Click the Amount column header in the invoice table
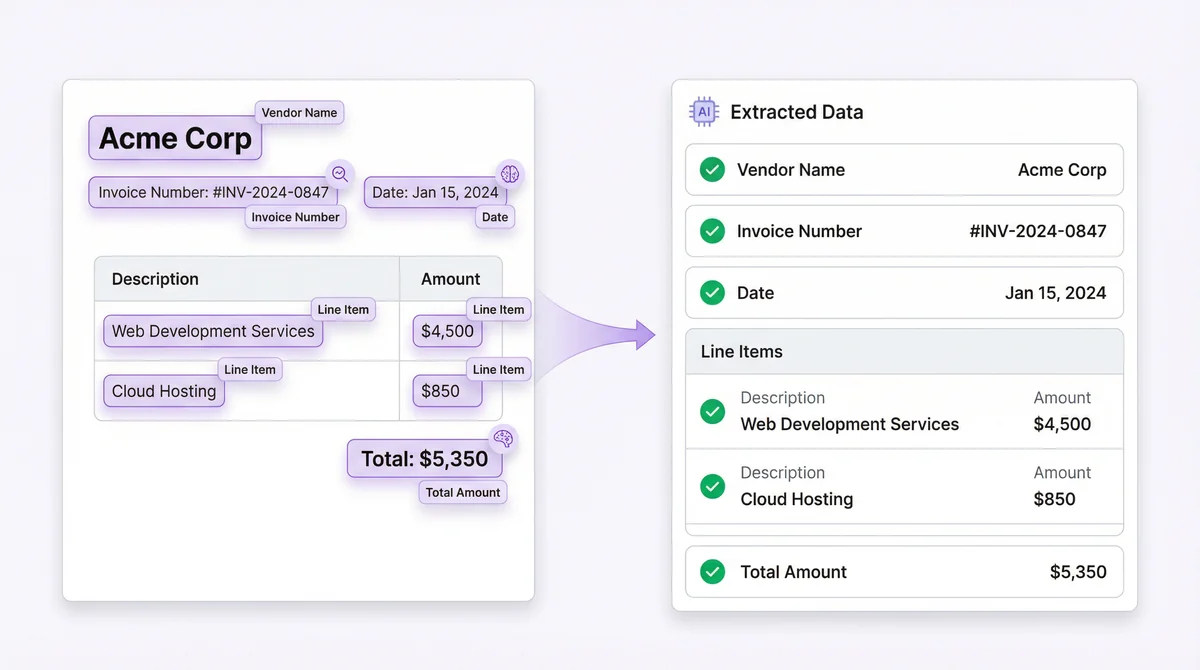The width and height of the screenshot is (1200, 670). [x=450, y=279]
